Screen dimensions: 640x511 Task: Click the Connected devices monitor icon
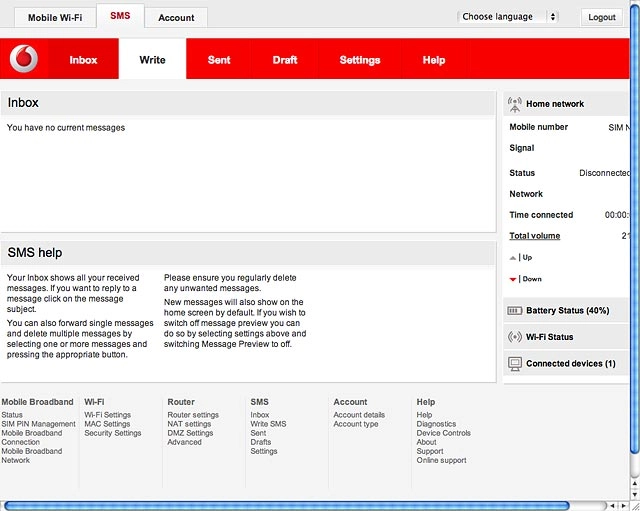coord(515,363)
